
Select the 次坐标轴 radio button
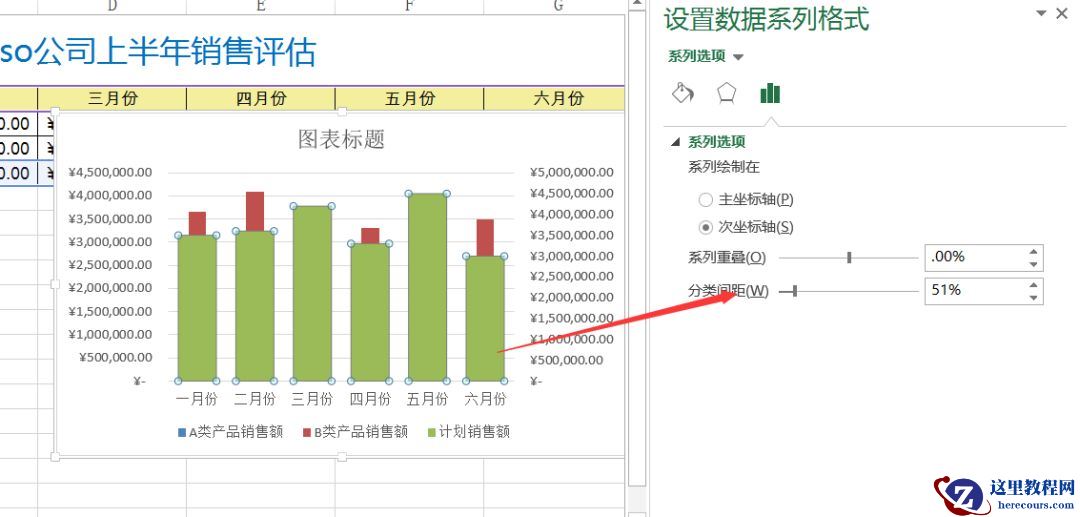(706, 227)
